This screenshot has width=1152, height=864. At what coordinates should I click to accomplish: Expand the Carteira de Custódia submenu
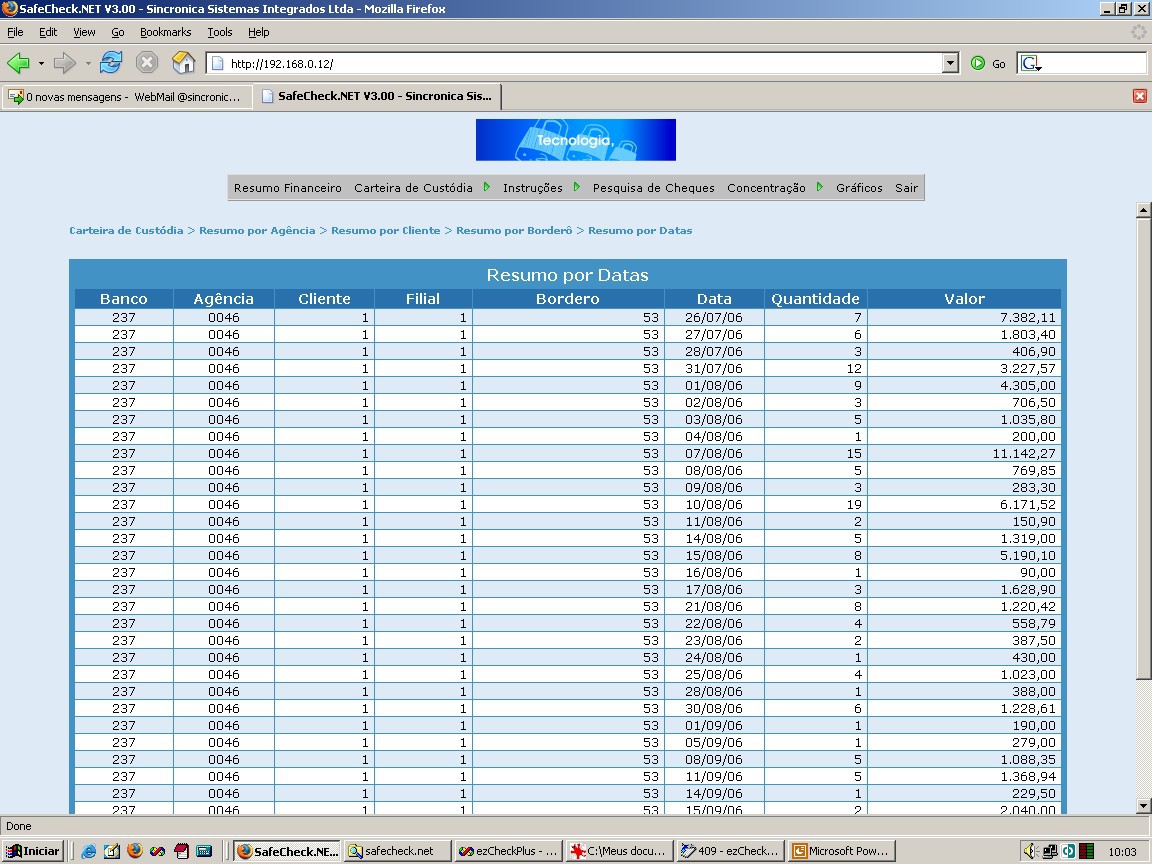coord(486,187)
